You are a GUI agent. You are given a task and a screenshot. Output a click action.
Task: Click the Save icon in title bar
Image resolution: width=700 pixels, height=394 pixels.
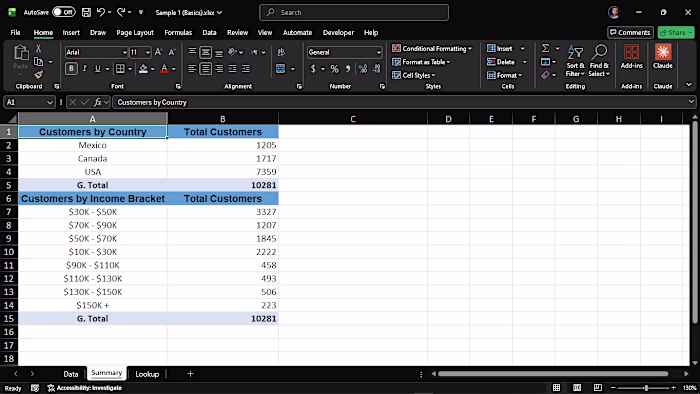point(86,12)
